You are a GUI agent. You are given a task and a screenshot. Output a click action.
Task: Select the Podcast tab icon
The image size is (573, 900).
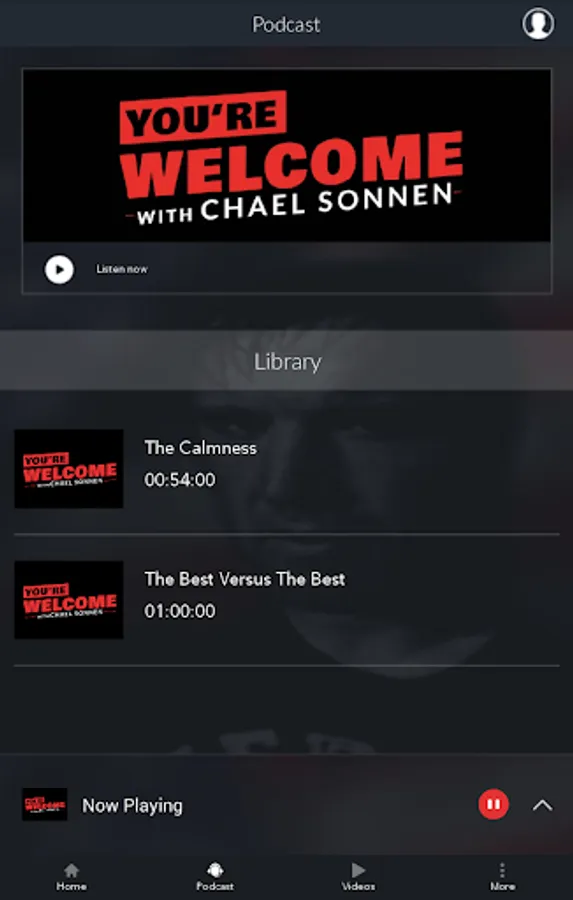[x=215, y=871]
